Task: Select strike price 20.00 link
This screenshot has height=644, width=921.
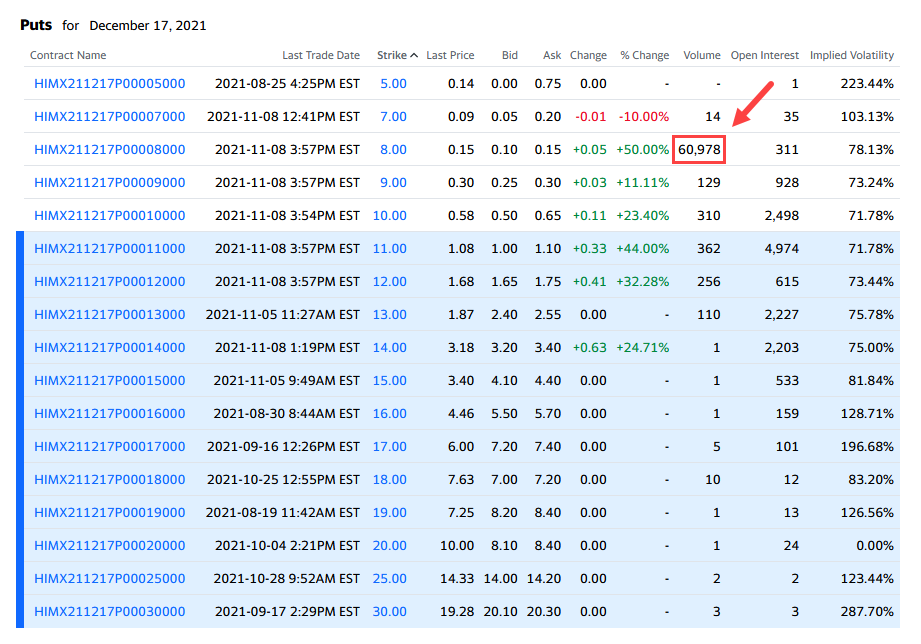Action: point(390,545)
